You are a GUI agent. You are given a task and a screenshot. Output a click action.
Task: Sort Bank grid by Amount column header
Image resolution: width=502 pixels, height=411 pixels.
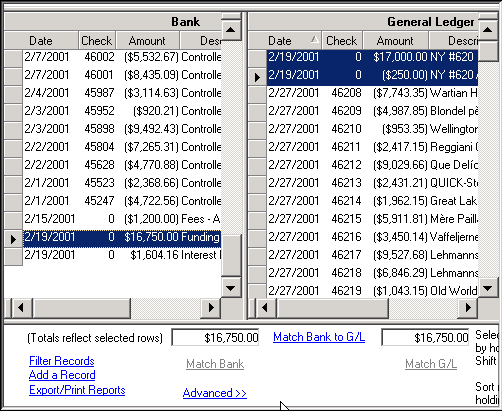(x=147, y=41)
